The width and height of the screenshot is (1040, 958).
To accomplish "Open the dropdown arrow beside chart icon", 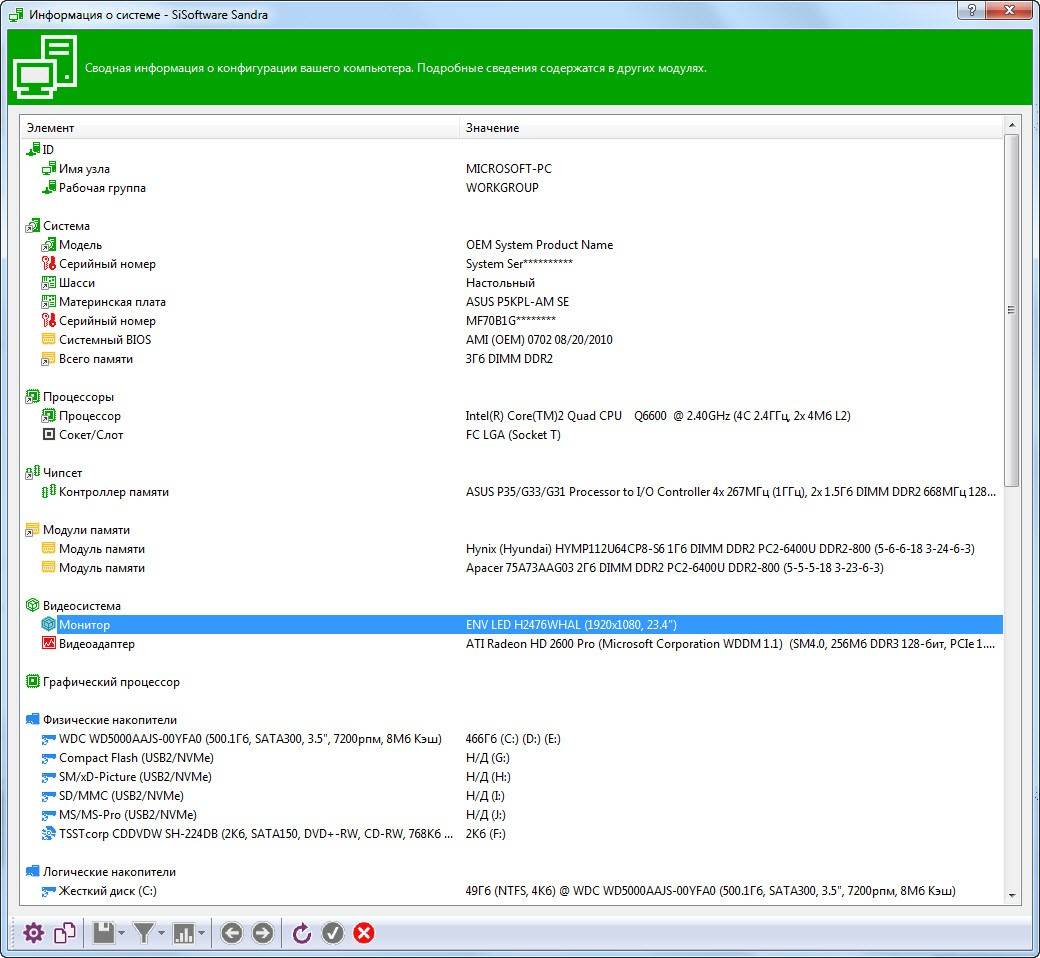I will click(x=202, y=934).
